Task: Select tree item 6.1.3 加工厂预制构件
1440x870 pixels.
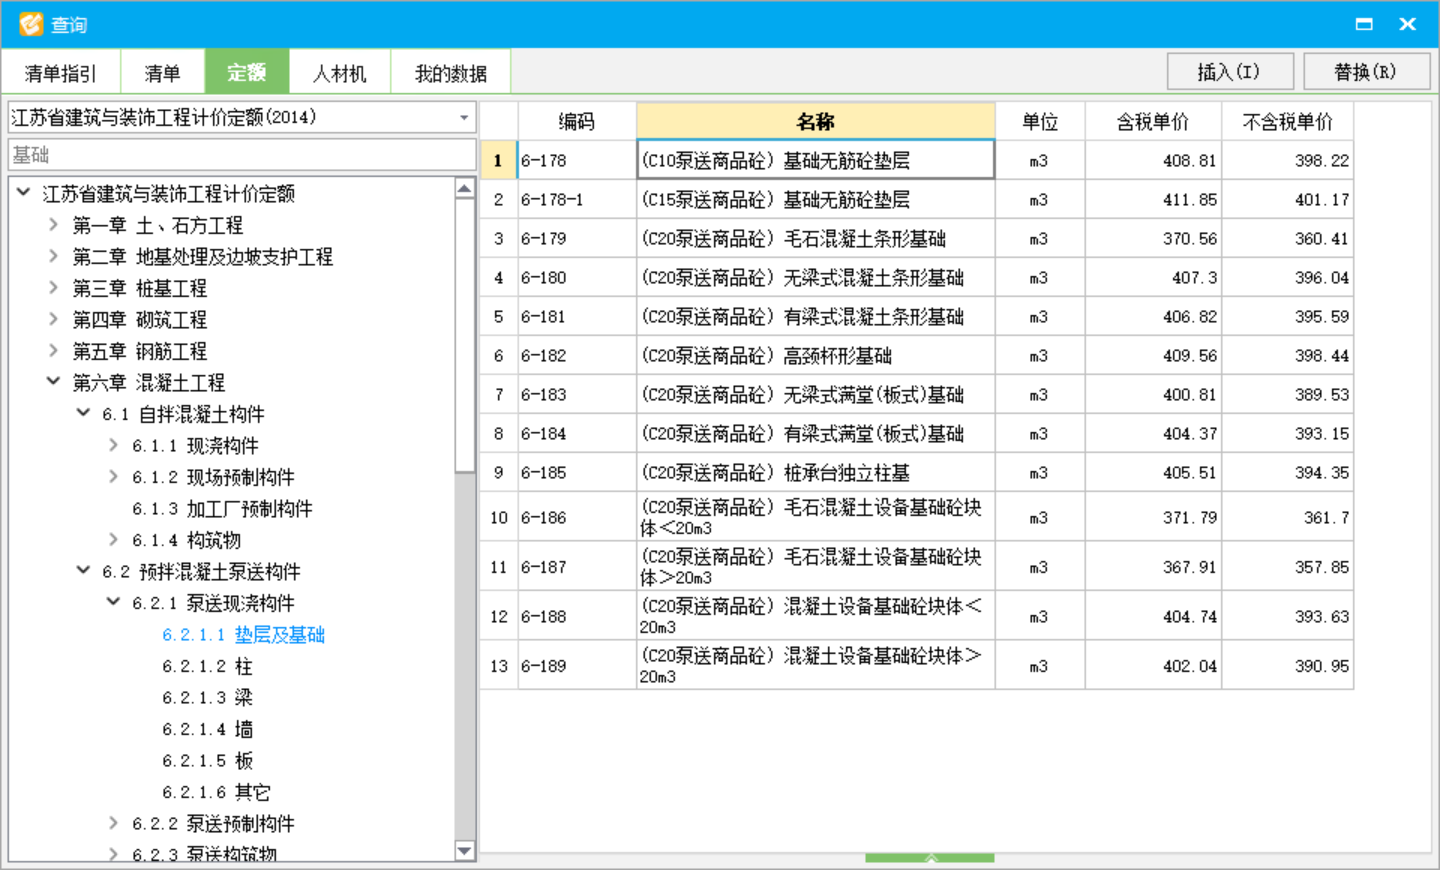Action: (x=222, y=509)
